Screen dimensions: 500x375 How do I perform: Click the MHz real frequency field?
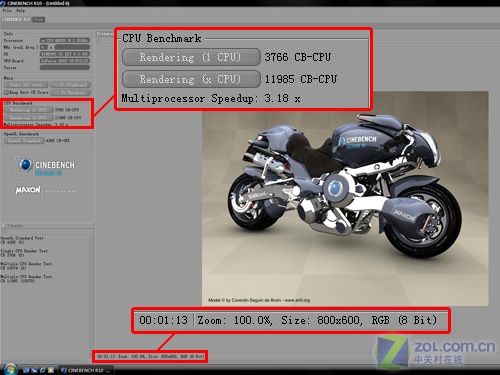coord(72,47)
